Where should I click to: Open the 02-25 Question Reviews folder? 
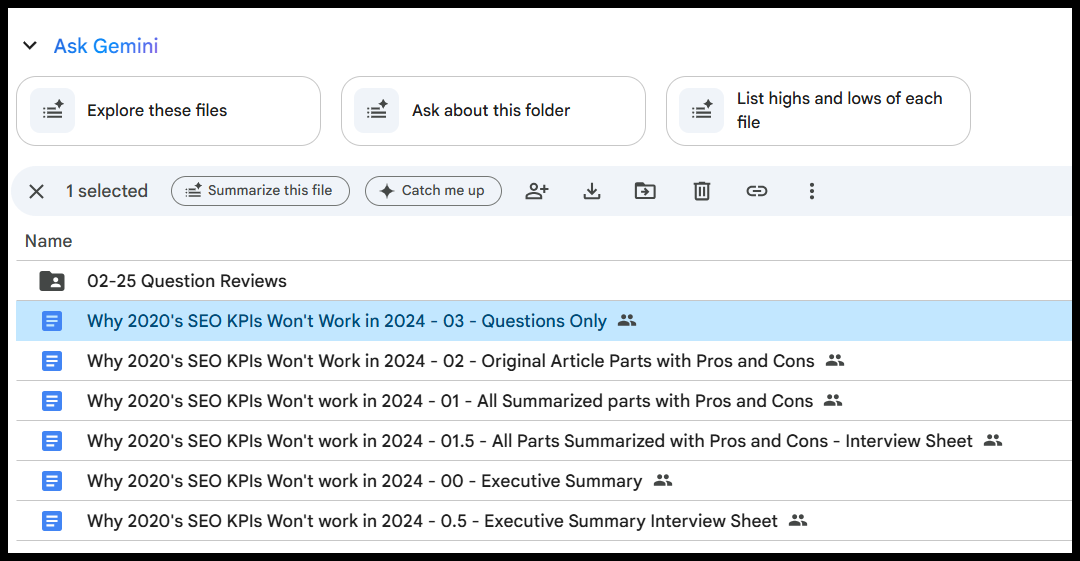click(x=187, y=281)
